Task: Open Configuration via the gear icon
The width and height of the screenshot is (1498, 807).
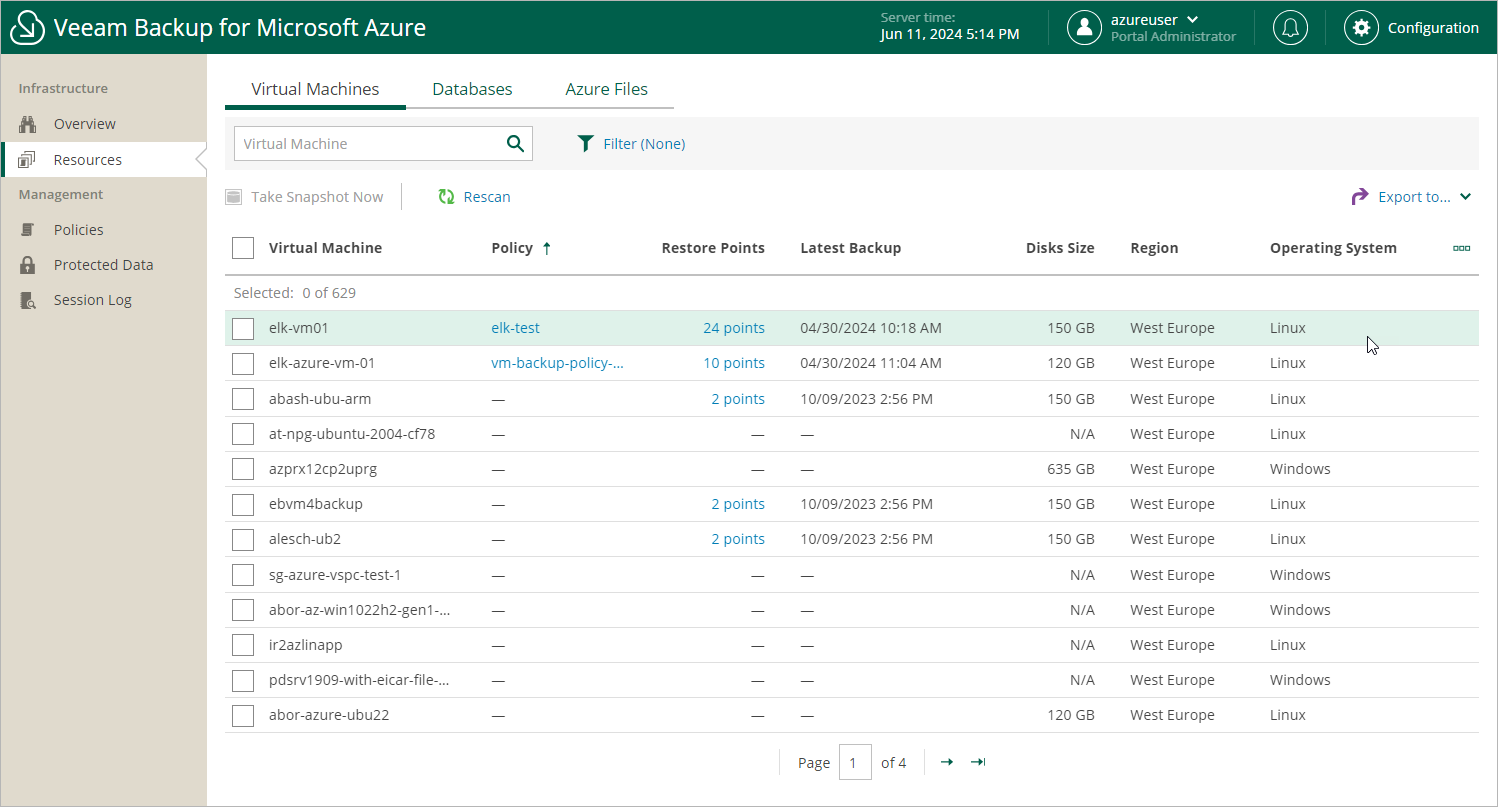Action: click(1361, 28)
